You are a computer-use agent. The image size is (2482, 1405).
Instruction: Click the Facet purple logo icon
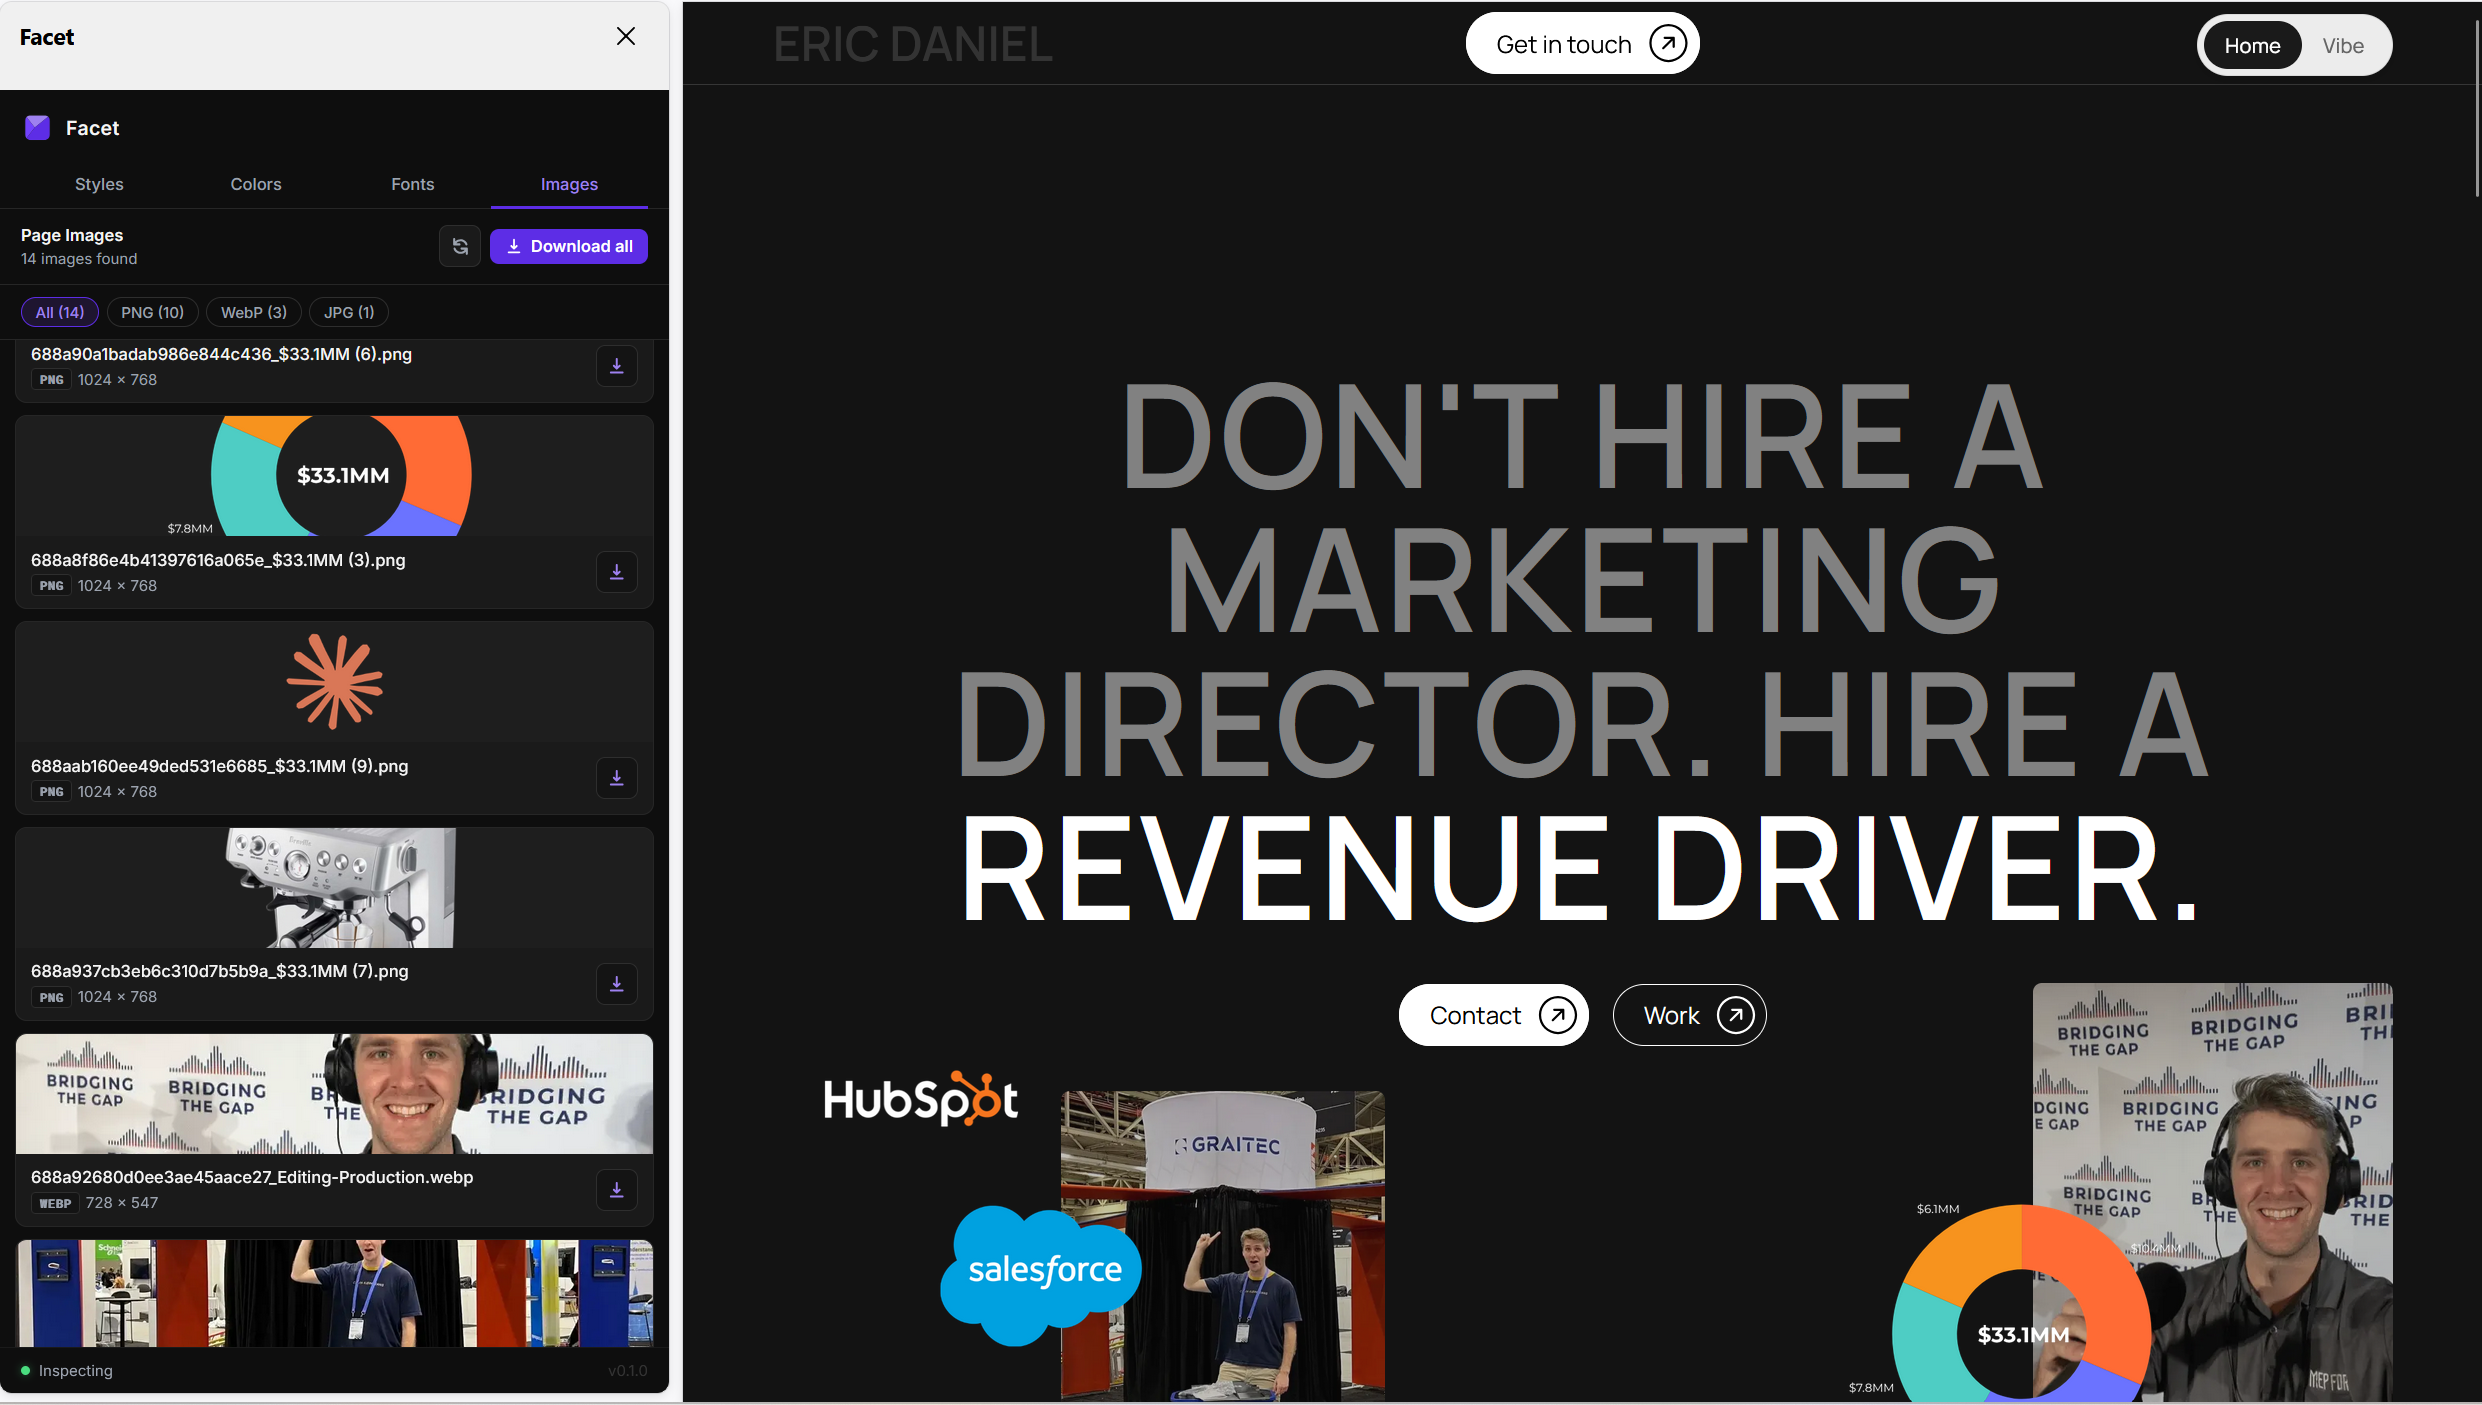(x=38, y=128)
